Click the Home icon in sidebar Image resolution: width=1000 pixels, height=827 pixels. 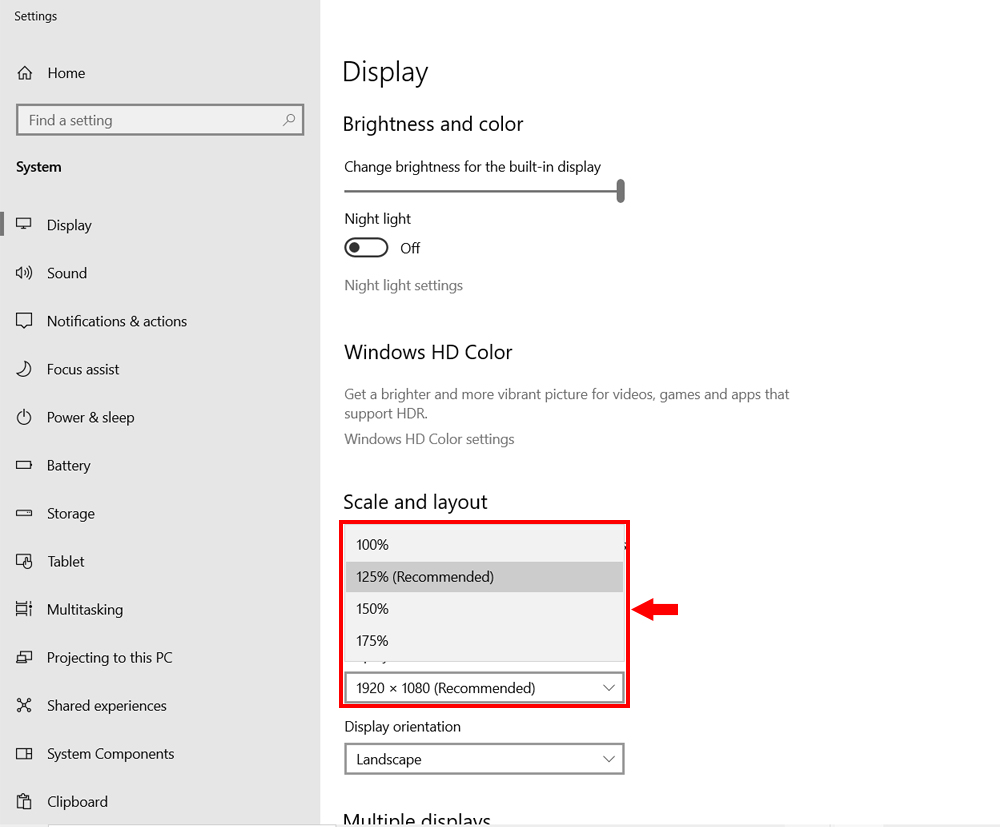(25, 73)
